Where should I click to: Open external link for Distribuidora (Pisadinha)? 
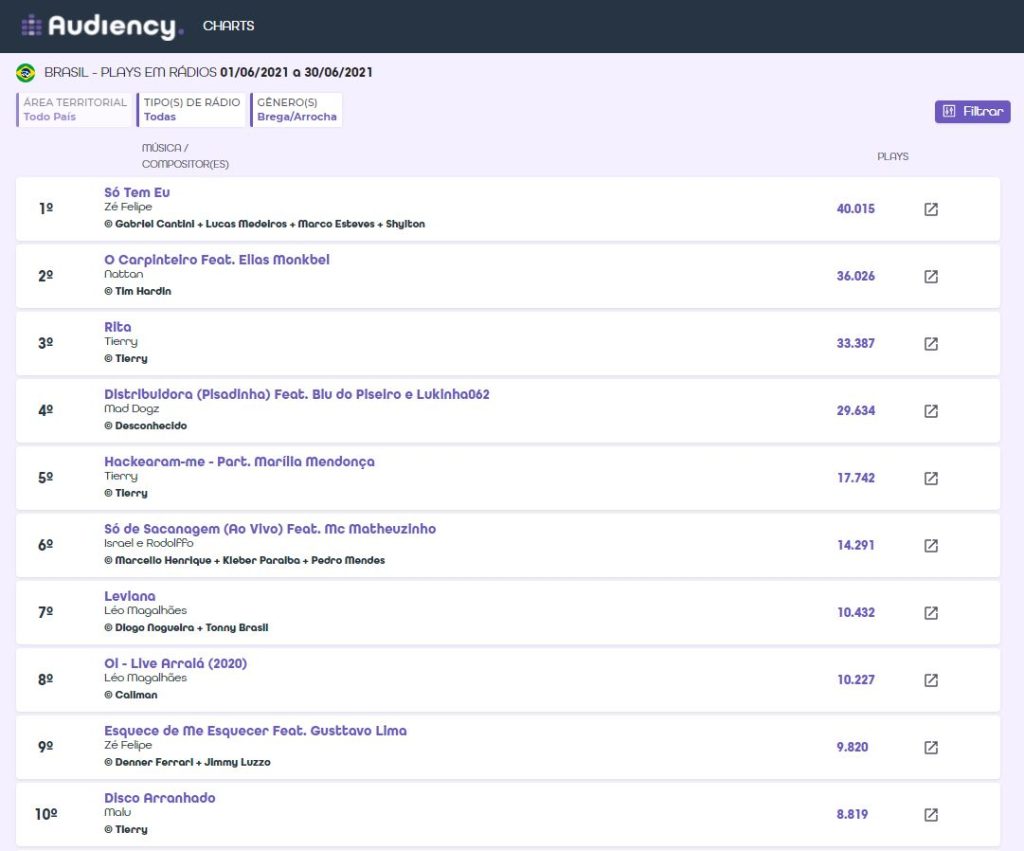tap(931, 411)
